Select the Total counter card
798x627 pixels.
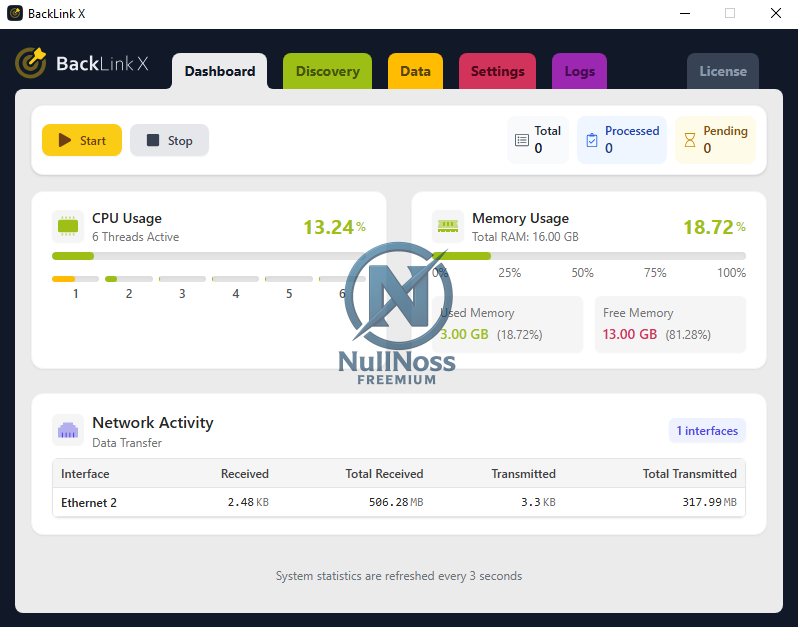pyautogui.click(x=538, y=140)
